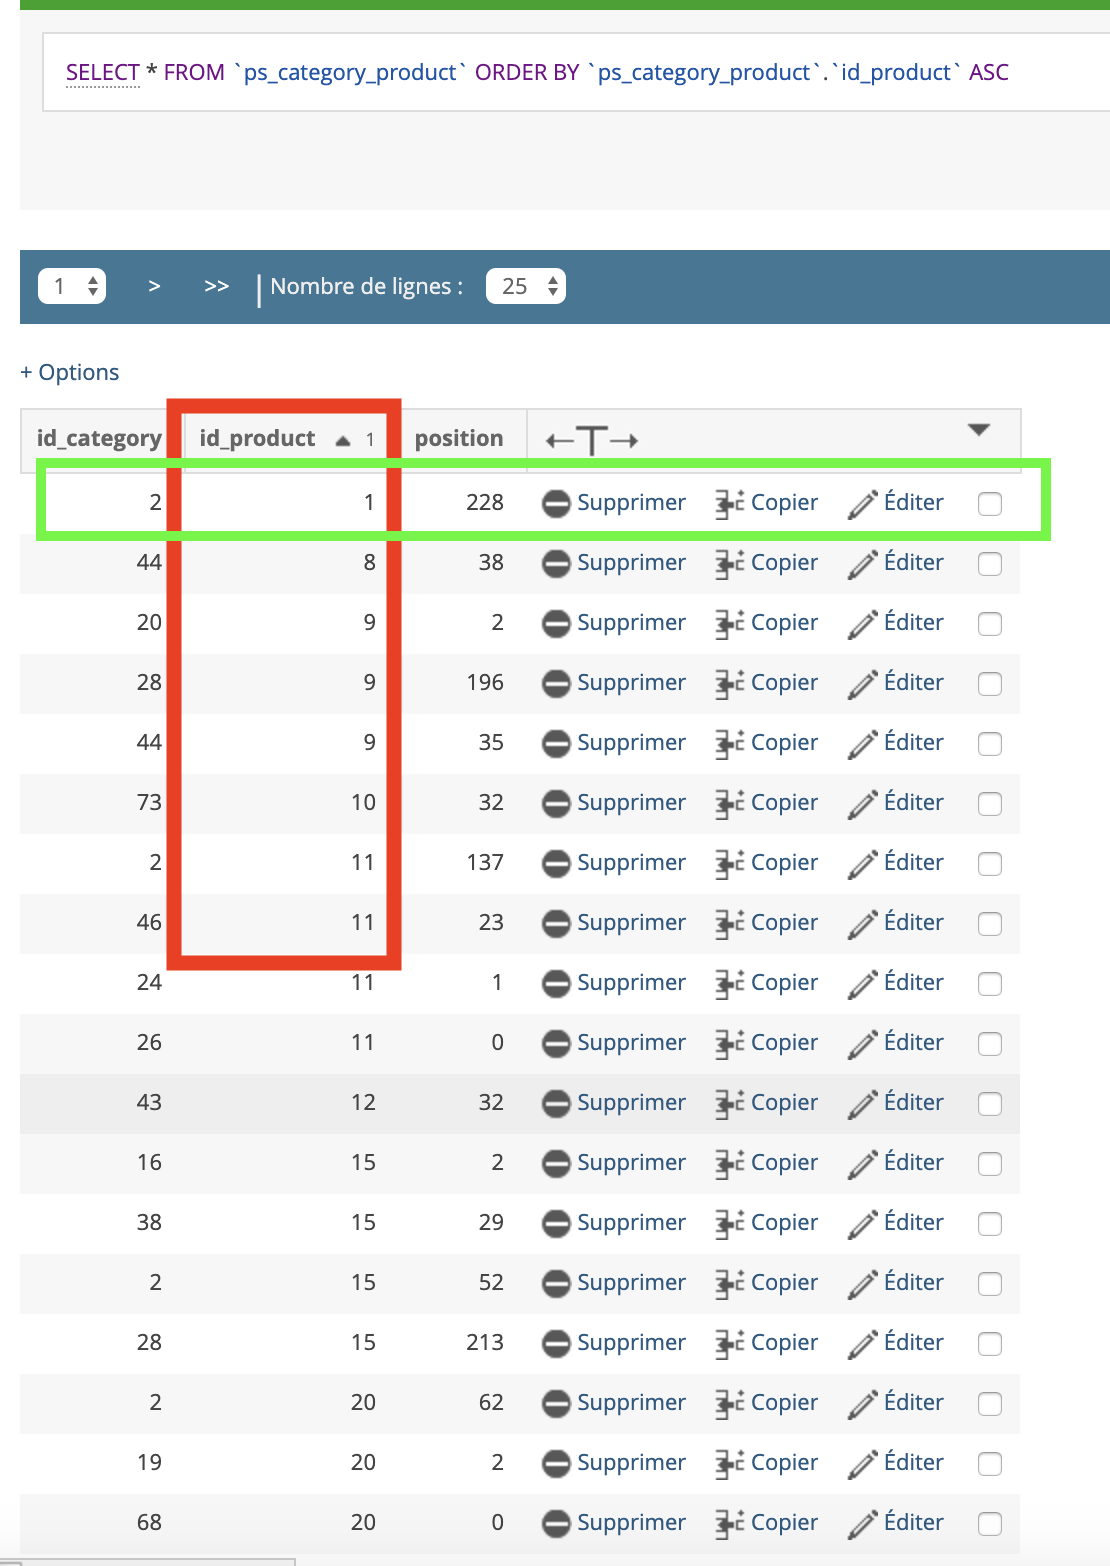Click the SELECT keyword in the SQL query
The height and width of the screenshot is (1566, 1110).
tap(102, 73)
